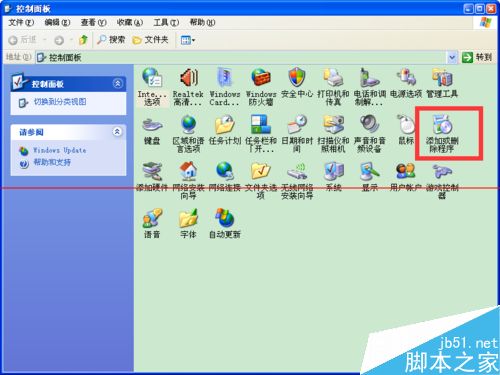The height and width of the screenshot is (375, 500).
Task: Open 电源选项 power options
Action: [x=406, y=83]
